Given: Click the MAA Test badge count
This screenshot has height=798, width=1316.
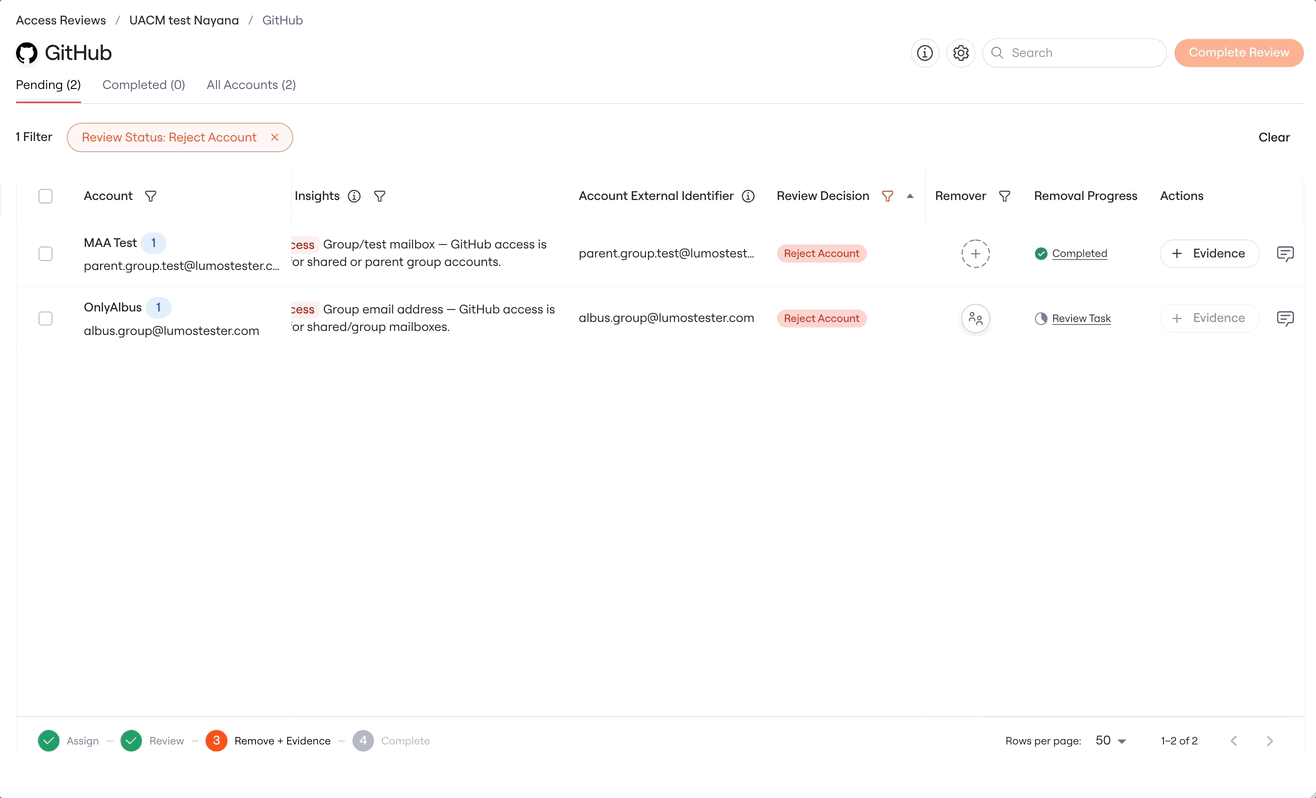Looking at the screenshot, I should tap(154, 243).
